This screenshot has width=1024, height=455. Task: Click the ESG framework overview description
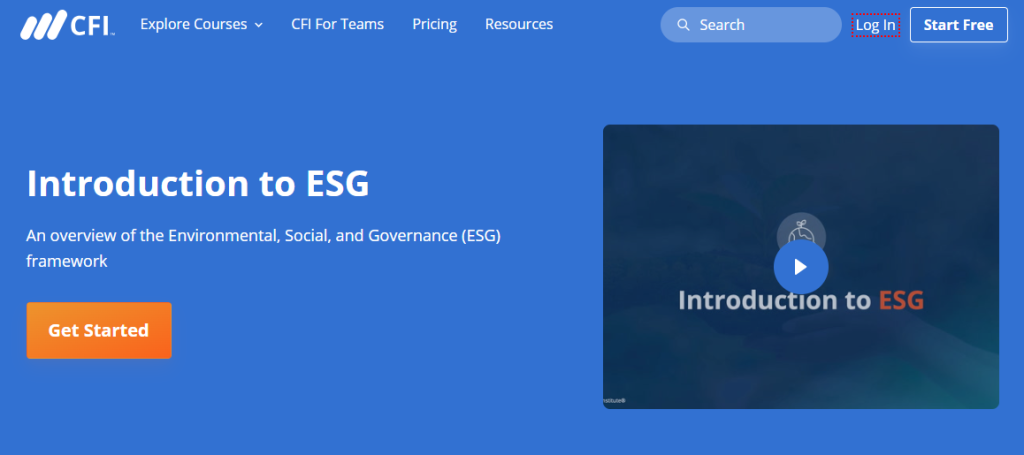tap(263, 248)
